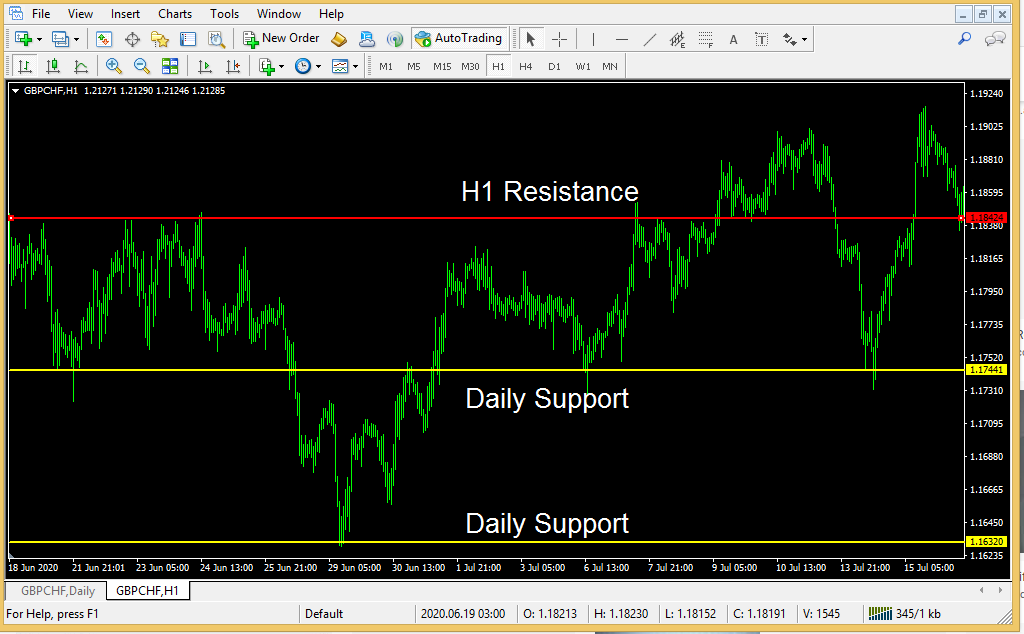The width and height of the screenshot is (1024, 634).
Task: Enable the chart auto scroll icon
Action: (205, 66)
